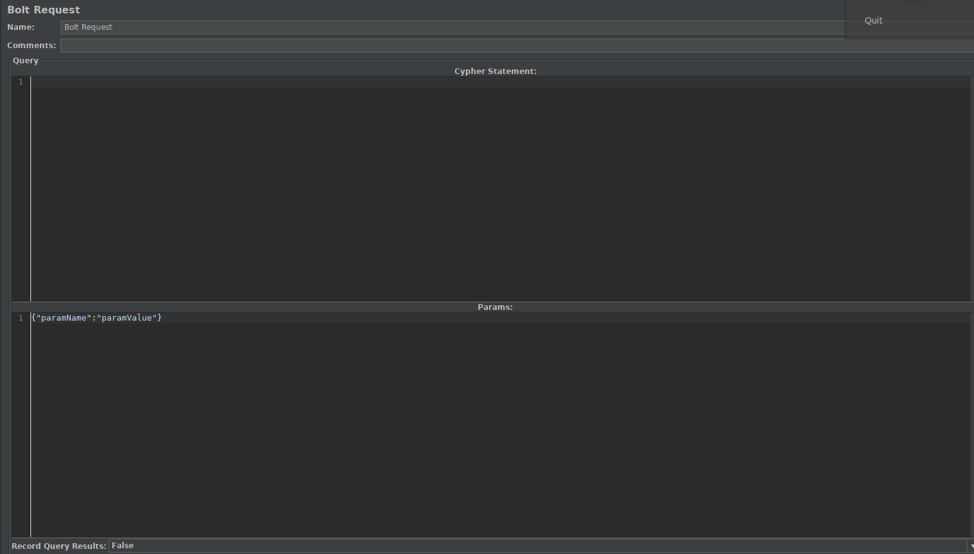Select line number 1 in Params gutter
974x554 pixels.
point(20,318)
